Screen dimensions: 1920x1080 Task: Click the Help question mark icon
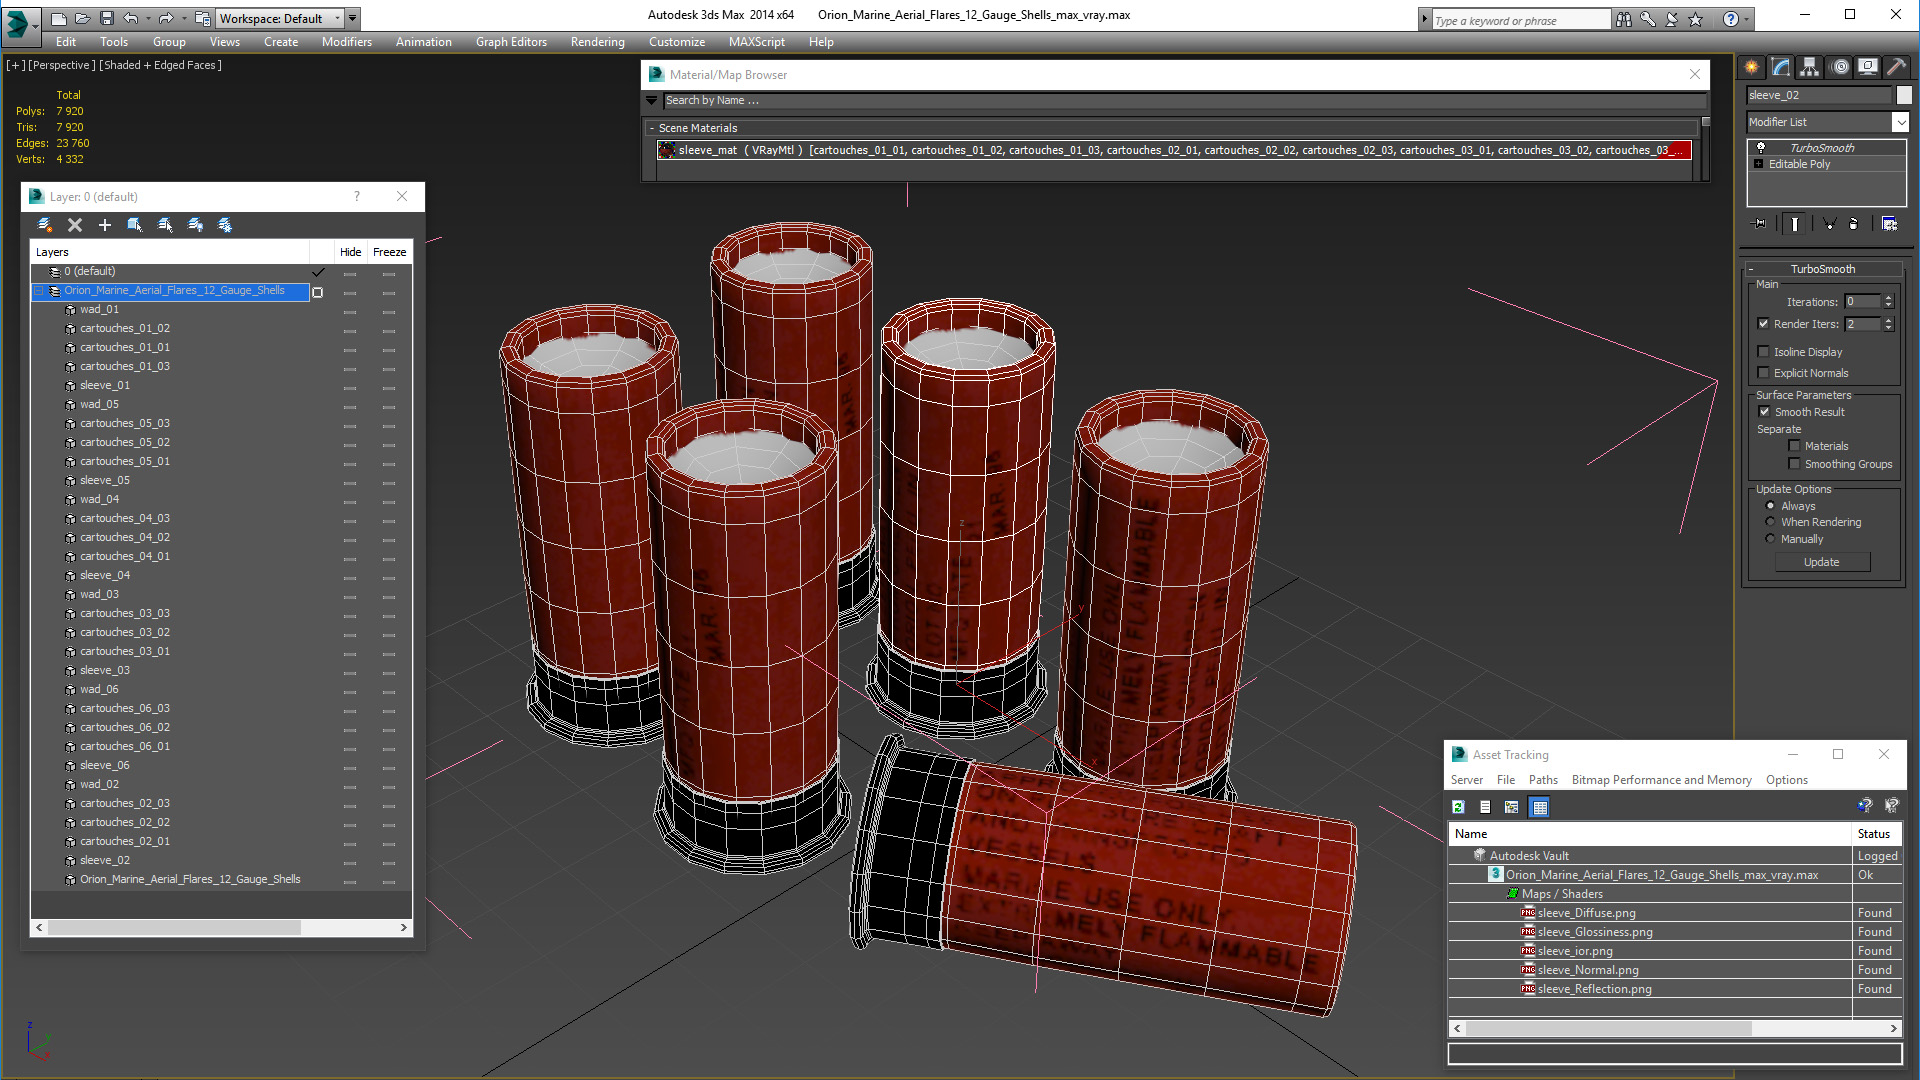click(x=1731, y=19)
